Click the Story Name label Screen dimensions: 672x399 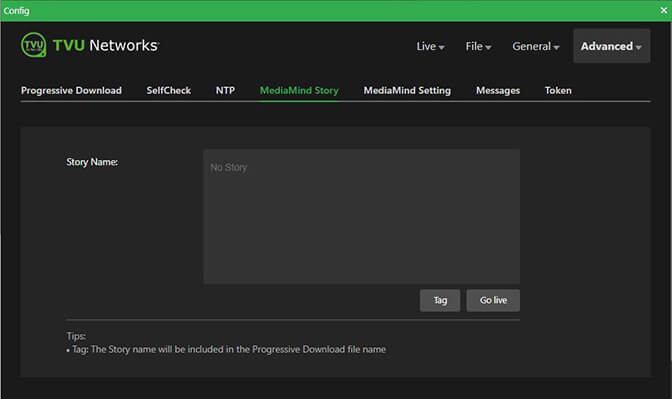(92, 162)
